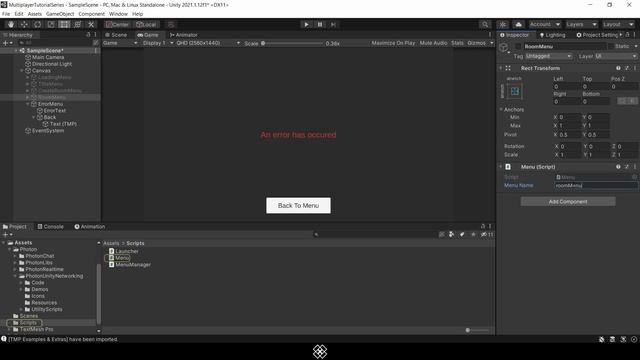Toggle hidden packages visibility count icon
The image size is (640, 360).
tap(487, 234)
